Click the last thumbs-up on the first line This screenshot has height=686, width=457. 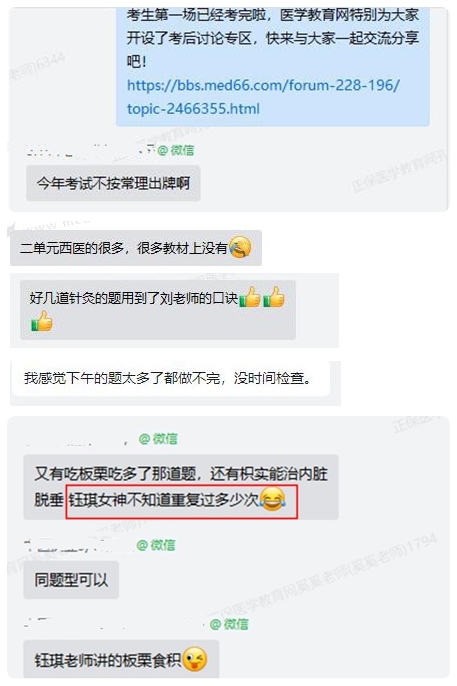point(274,297)
